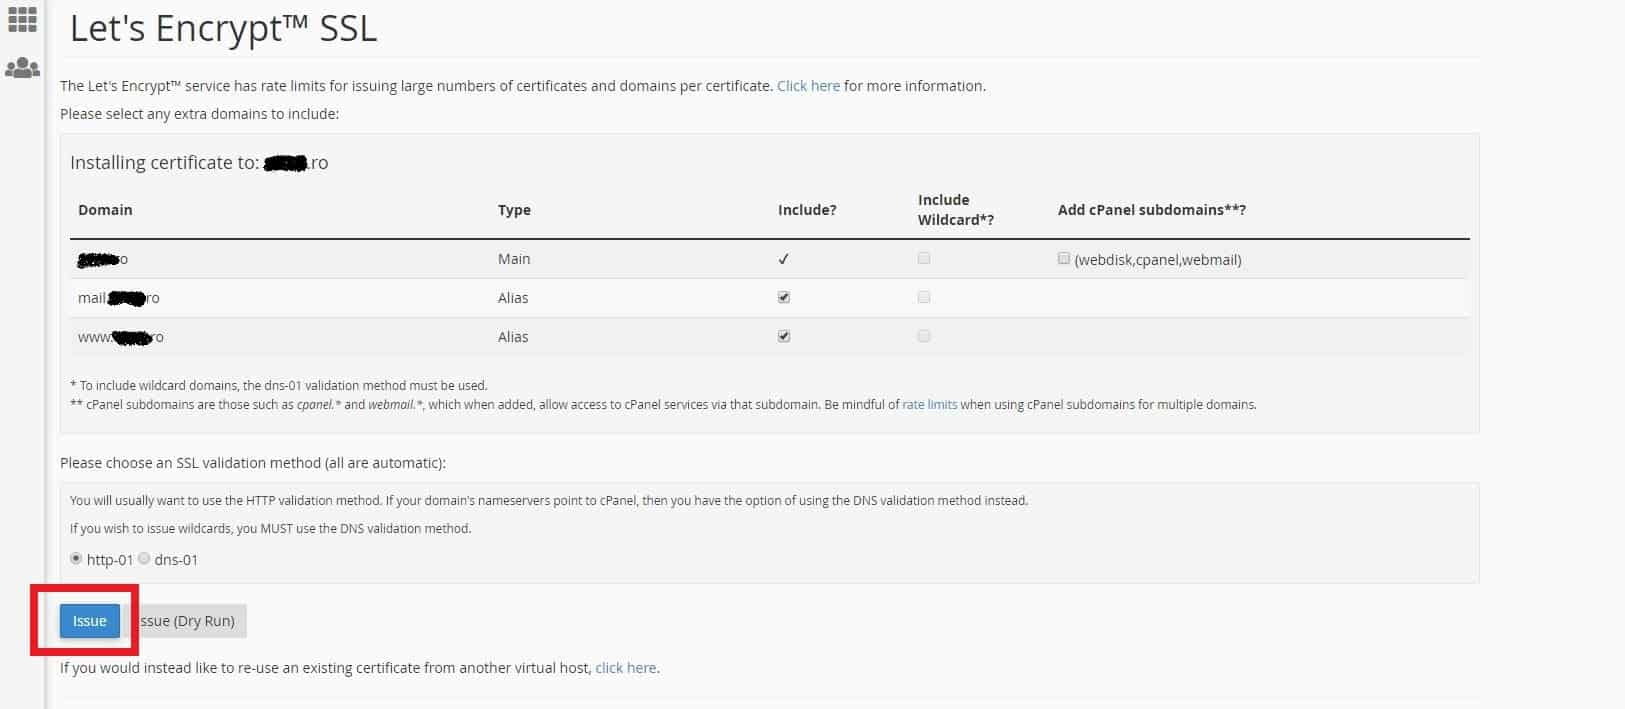1625x709 pixels.
Task: Click the main domain checkmark under Include
Action: (784, 259)
